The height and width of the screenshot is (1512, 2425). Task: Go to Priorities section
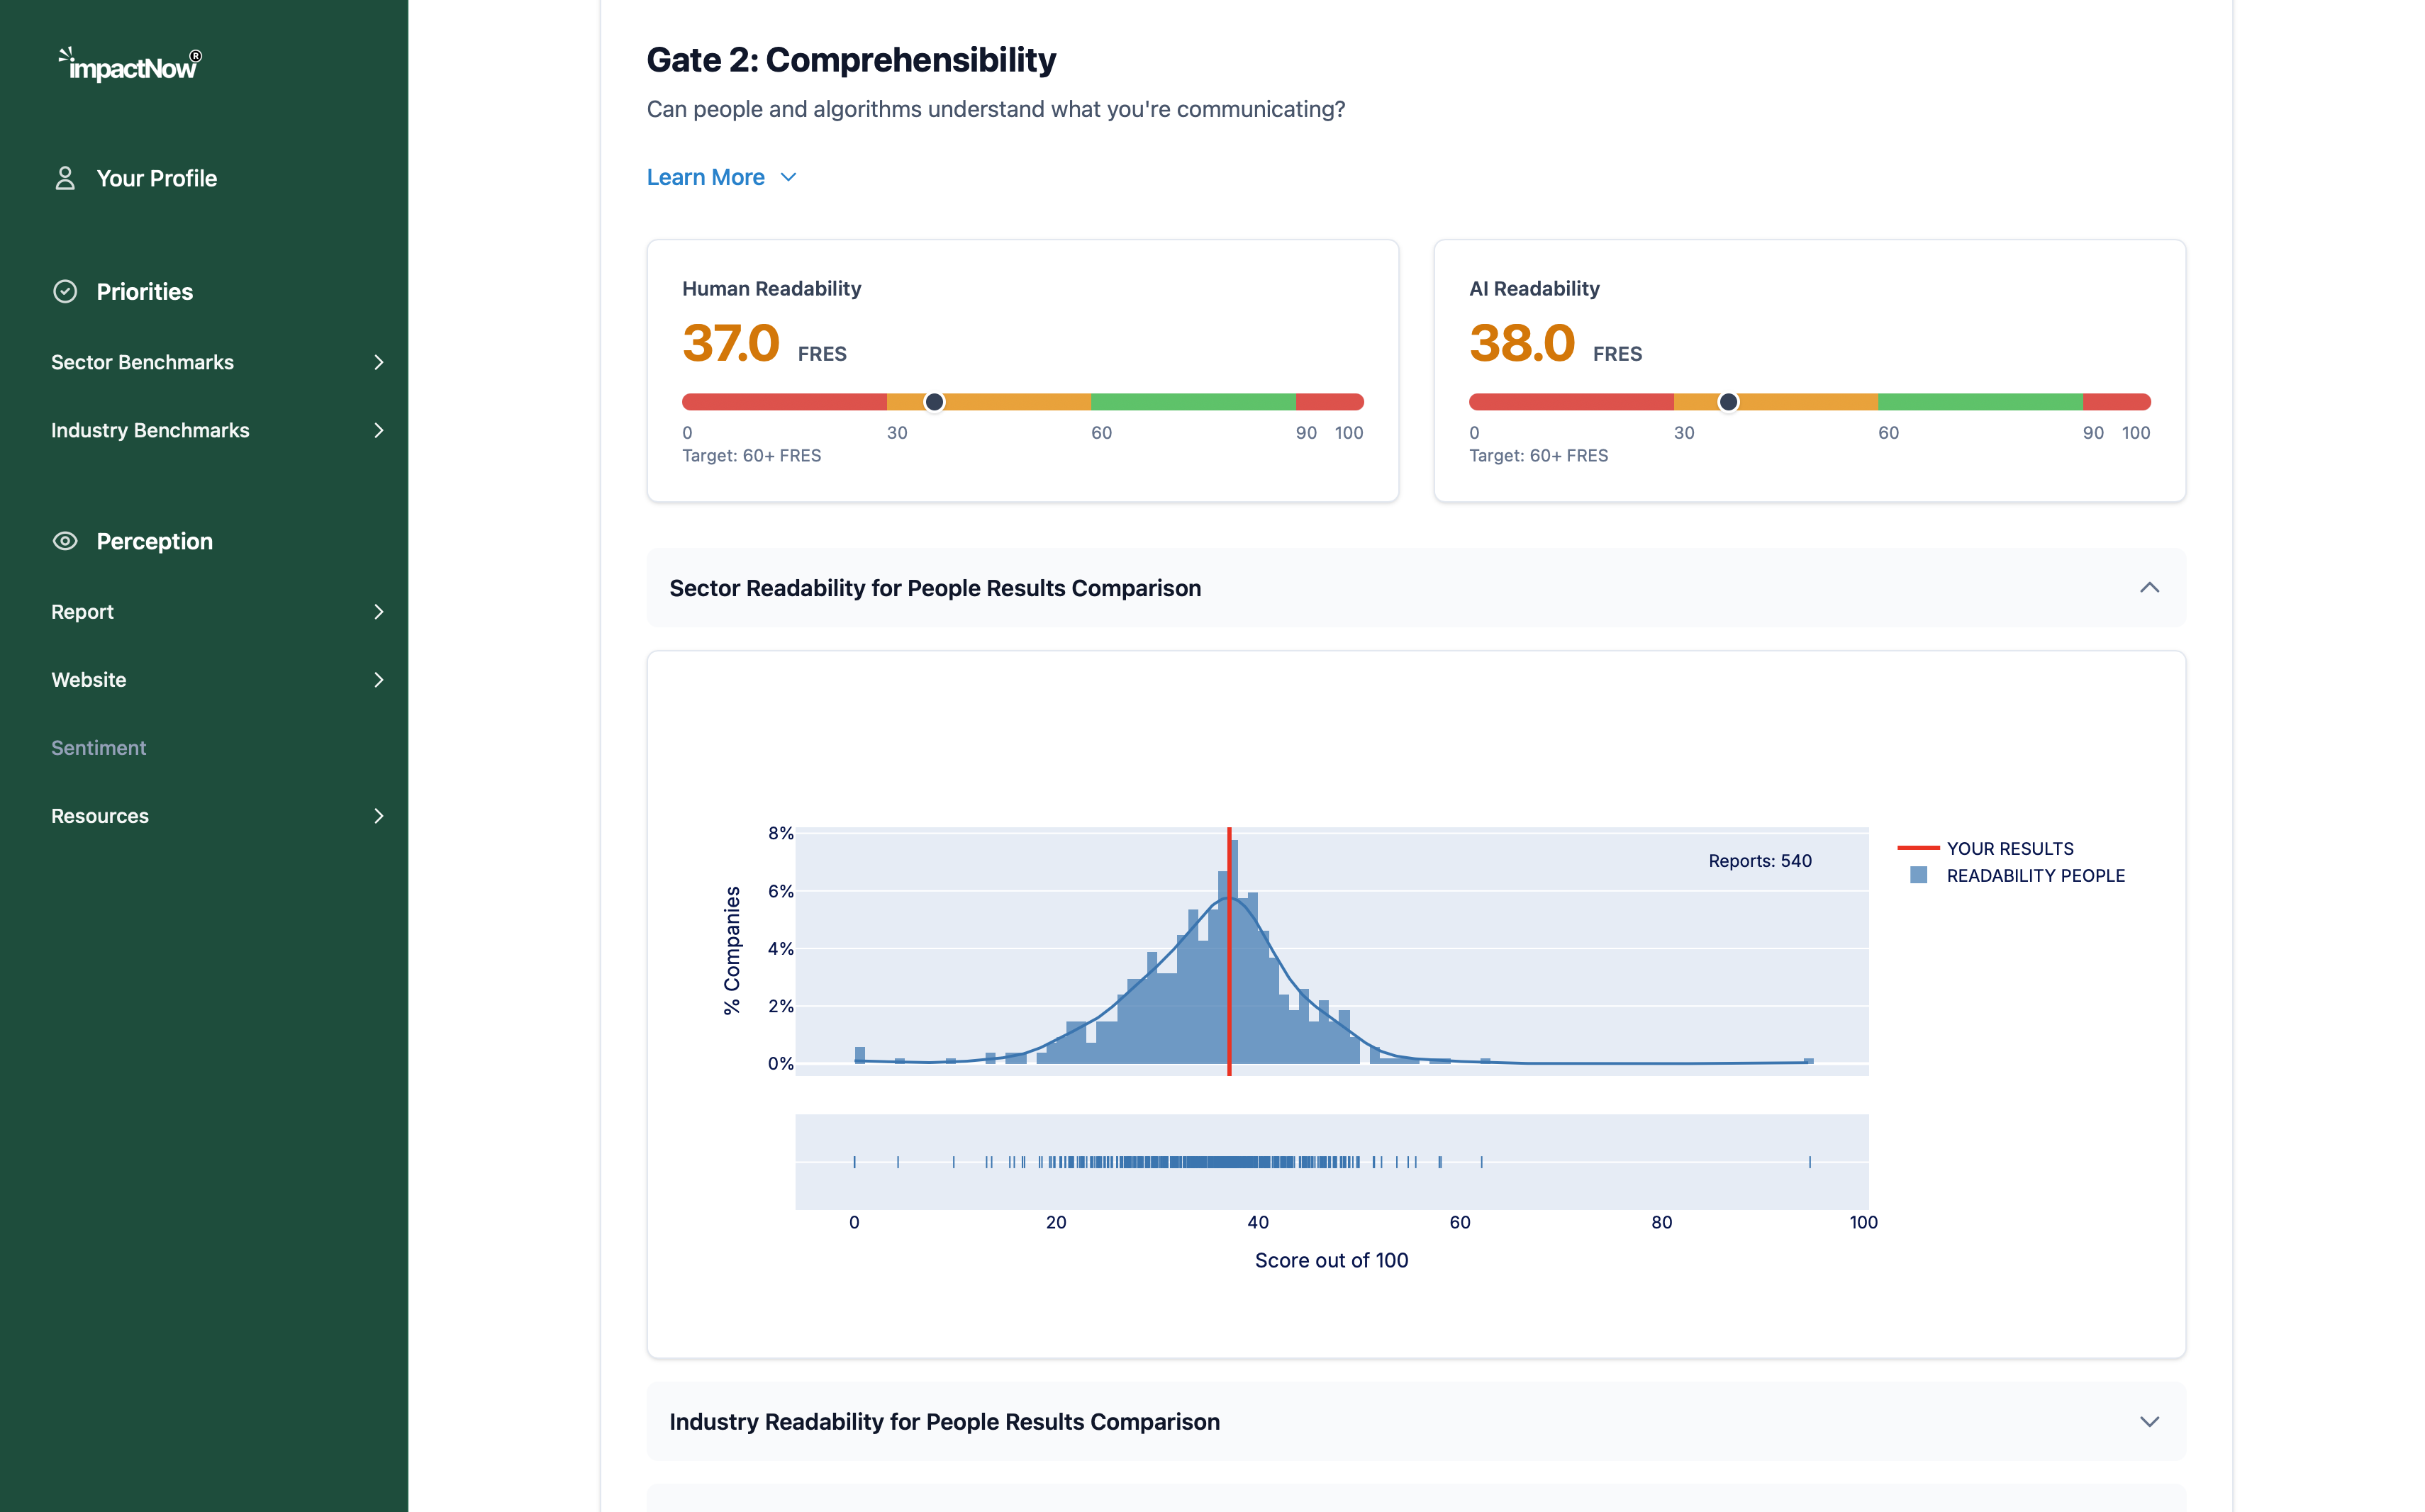pos(145,292)
